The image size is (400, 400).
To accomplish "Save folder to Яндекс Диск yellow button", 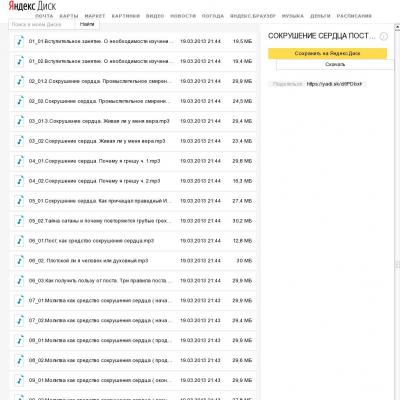I will pos(327,53).
